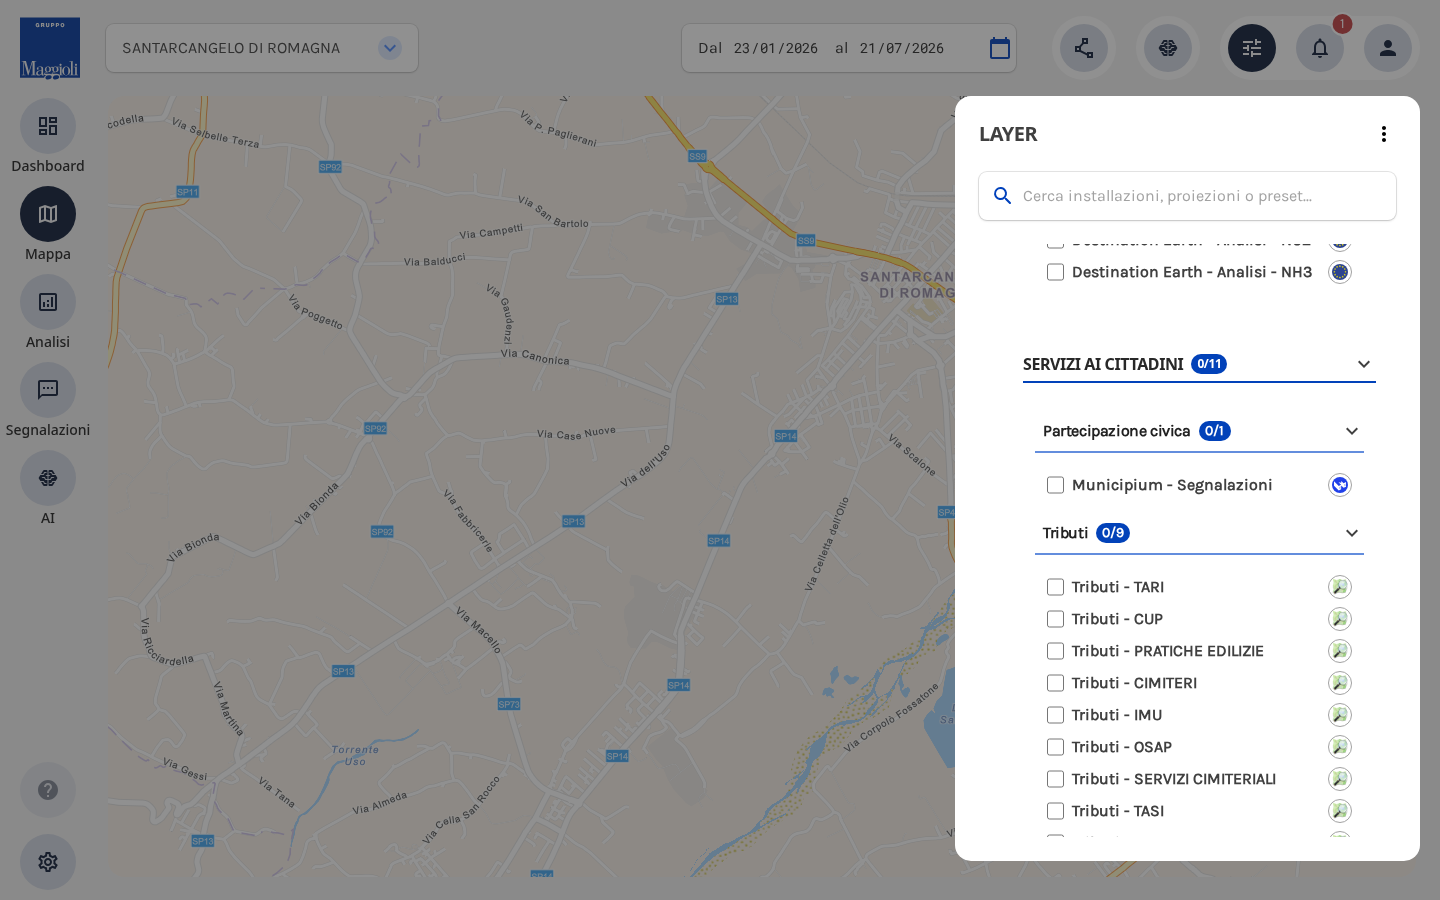The width and height of the screenshot is (1440, 900).
Task: Click the Dal start date field
Action: [x=775, y=48]
